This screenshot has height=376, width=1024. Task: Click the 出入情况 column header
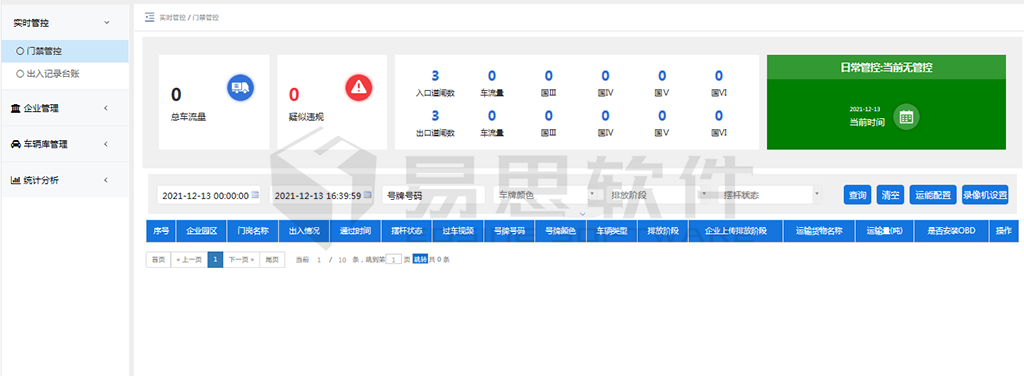click(x=304, y=231)
